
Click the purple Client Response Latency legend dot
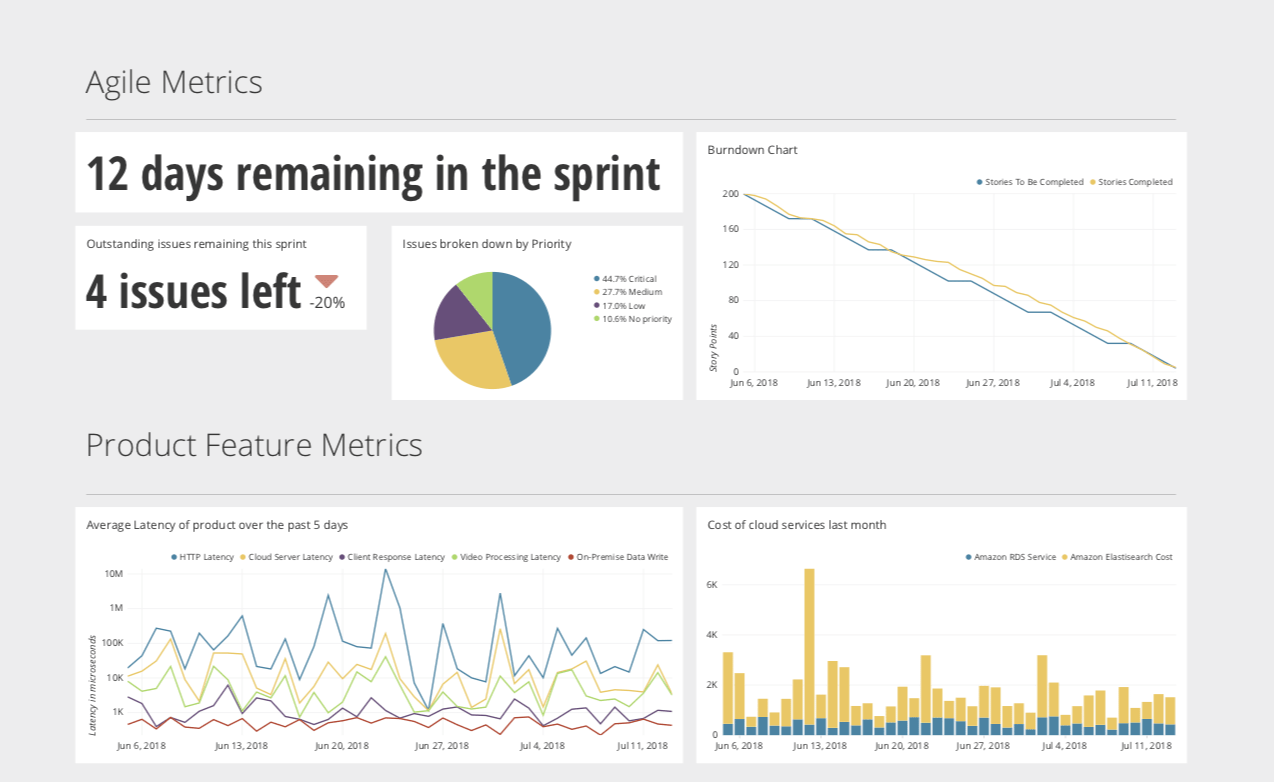[341, 557]
